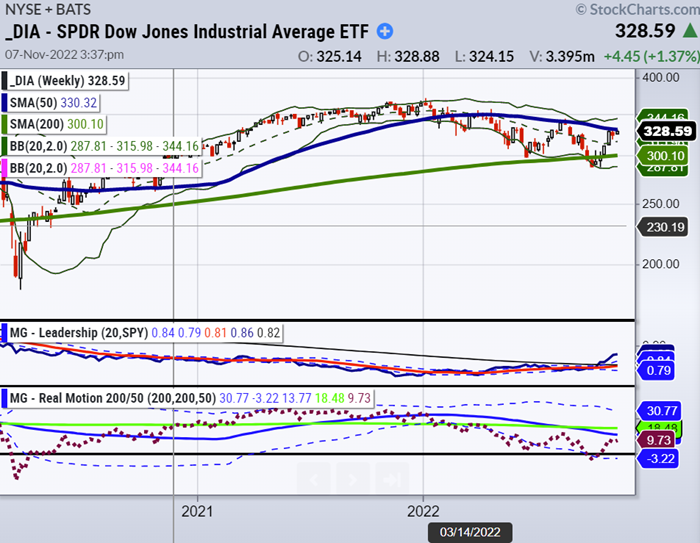Click the Volume value 3.395m
700x543 pixels.
[x=570, y=57]
